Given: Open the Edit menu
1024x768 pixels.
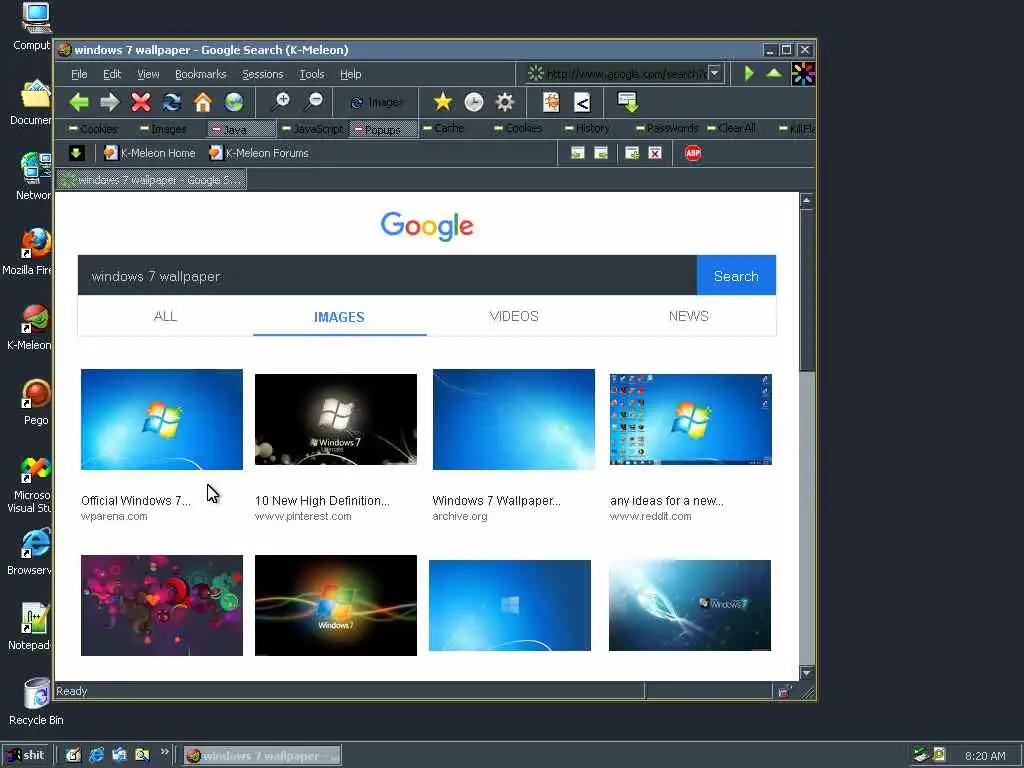Looking at the screenshot, I should 112,74.
